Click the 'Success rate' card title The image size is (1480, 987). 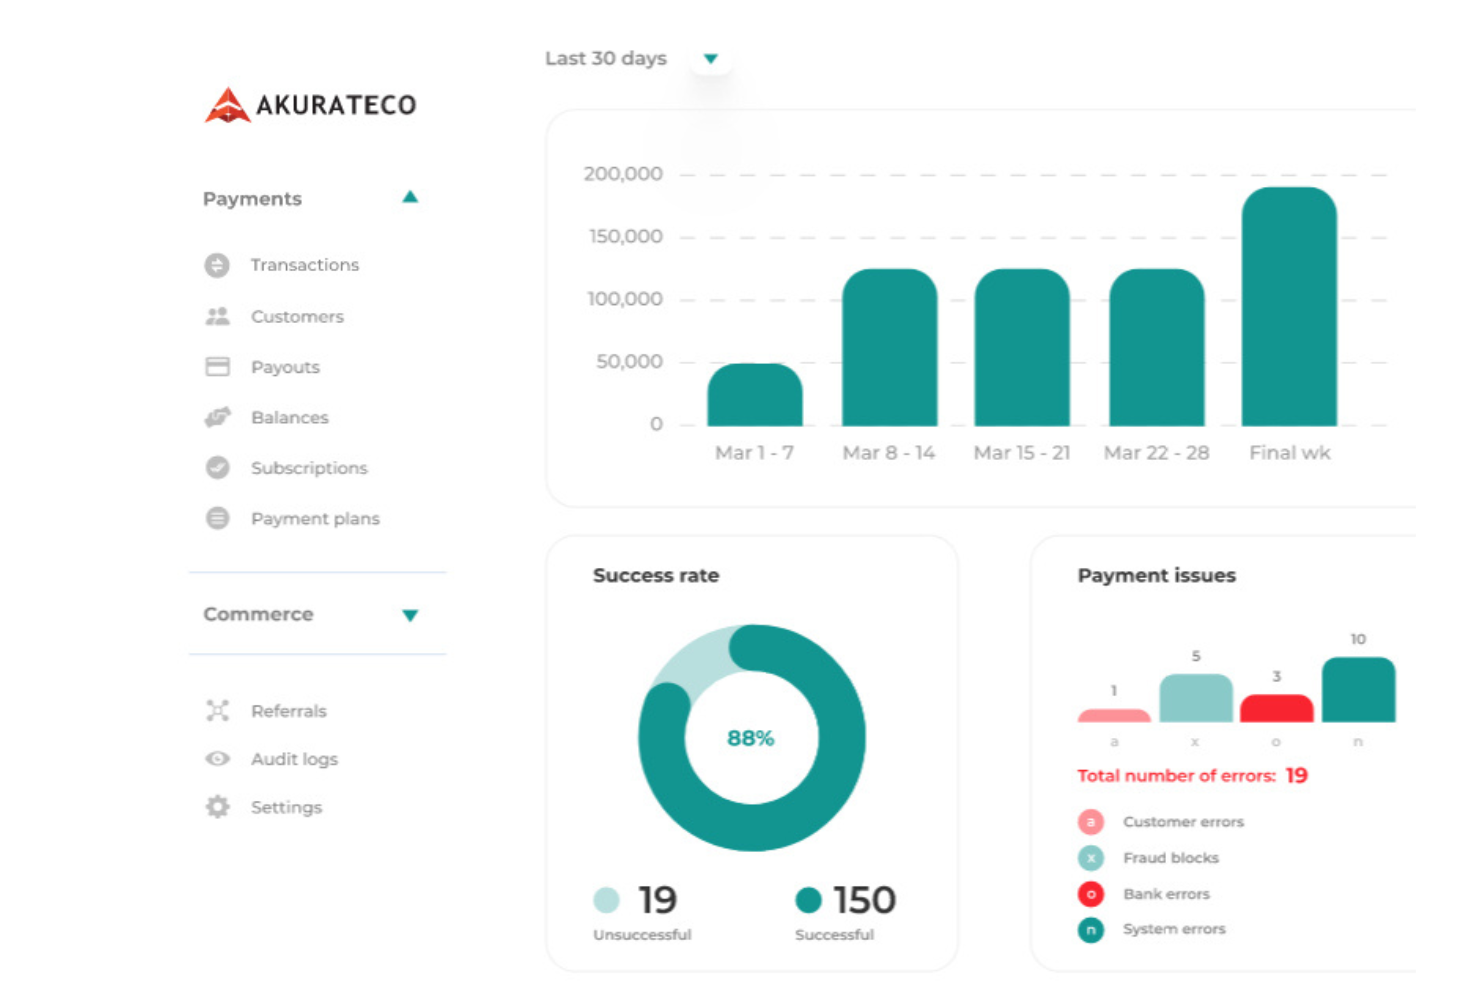tap(656, 575)
